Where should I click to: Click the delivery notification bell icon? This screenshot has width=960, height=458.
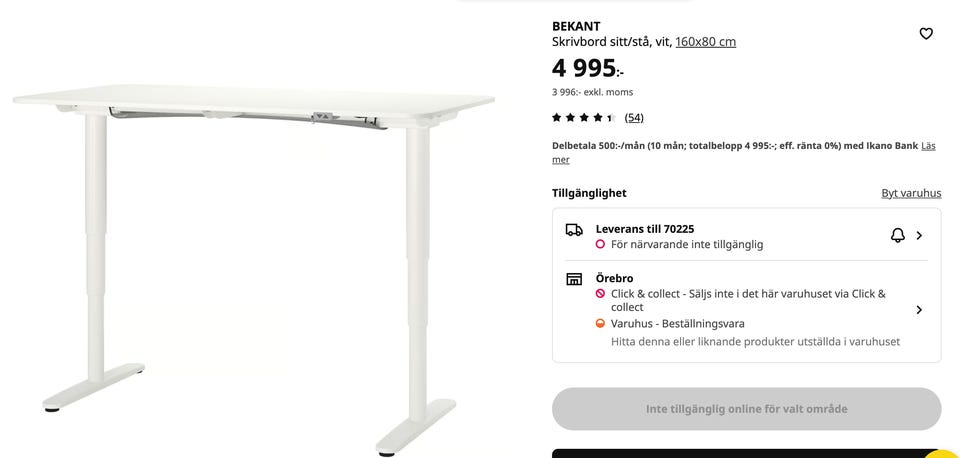[898, 235]
